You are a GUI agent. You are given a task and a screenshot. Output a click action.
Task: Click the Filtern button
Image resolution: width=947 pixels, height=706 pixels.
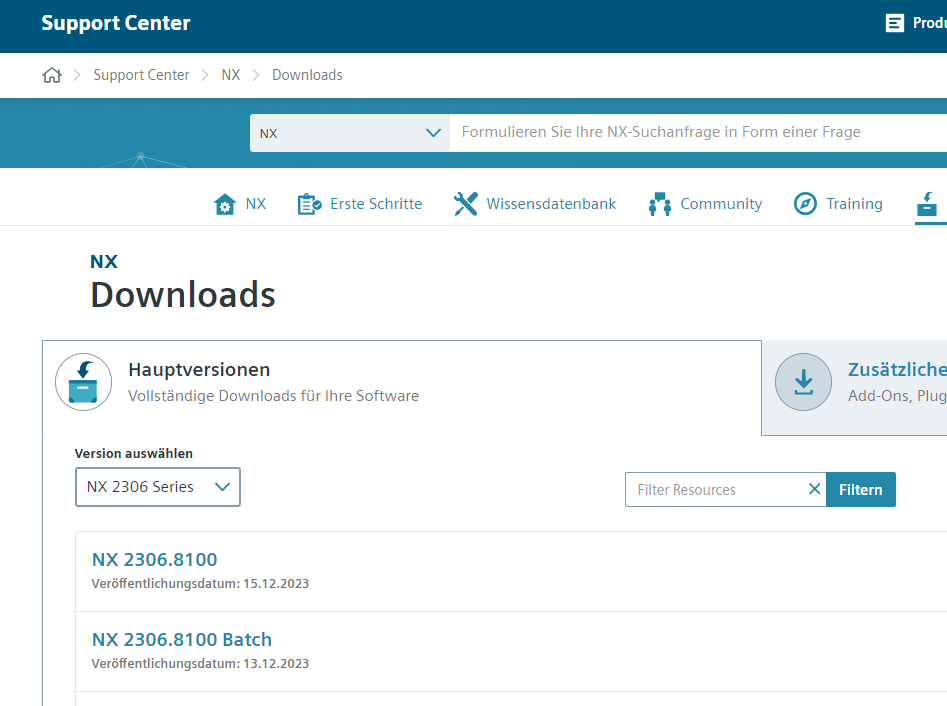coord(861,490)
